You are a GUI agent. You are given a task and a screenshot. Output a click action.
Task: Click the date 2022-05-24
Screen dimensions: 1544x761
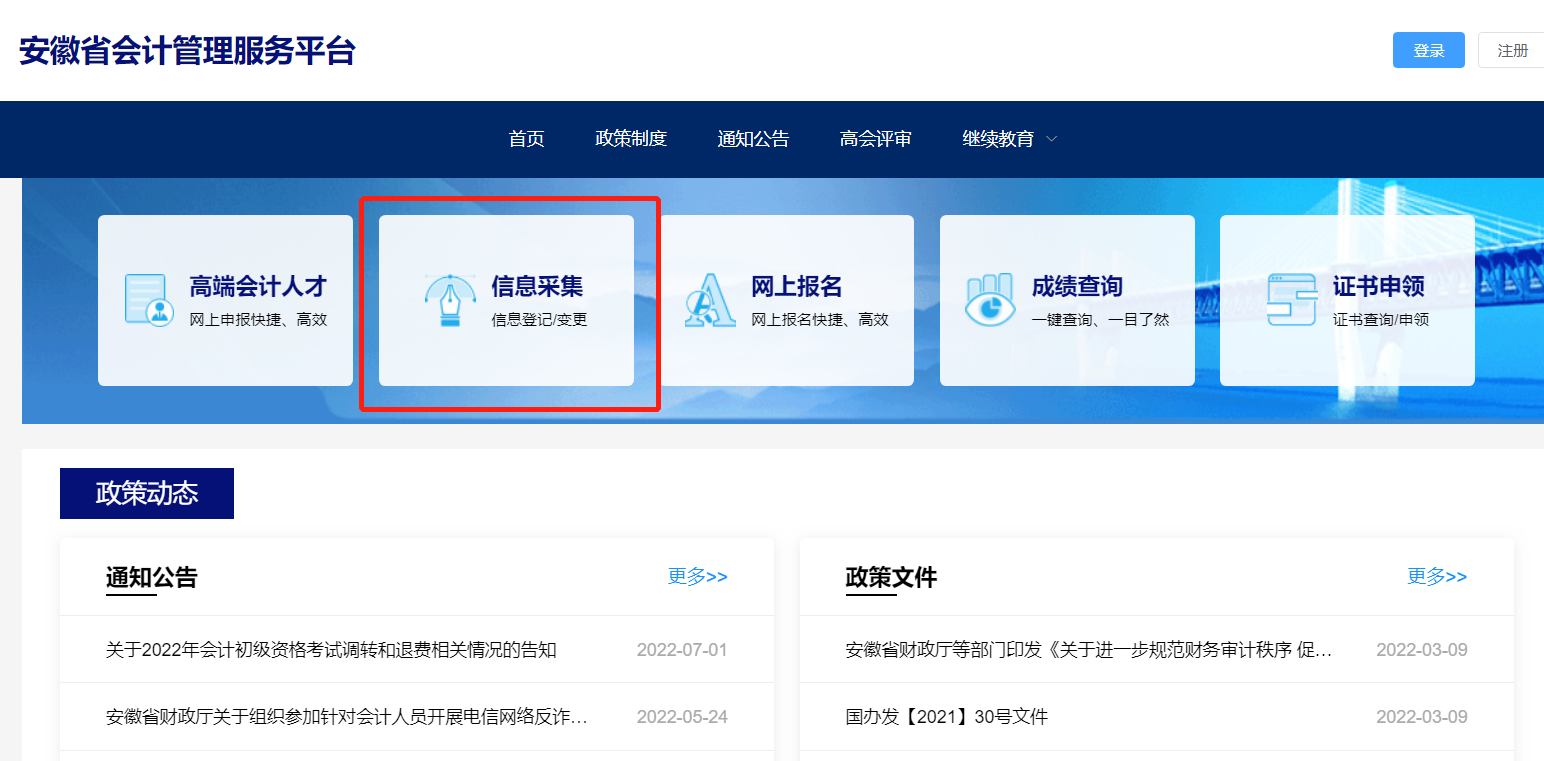682,717
